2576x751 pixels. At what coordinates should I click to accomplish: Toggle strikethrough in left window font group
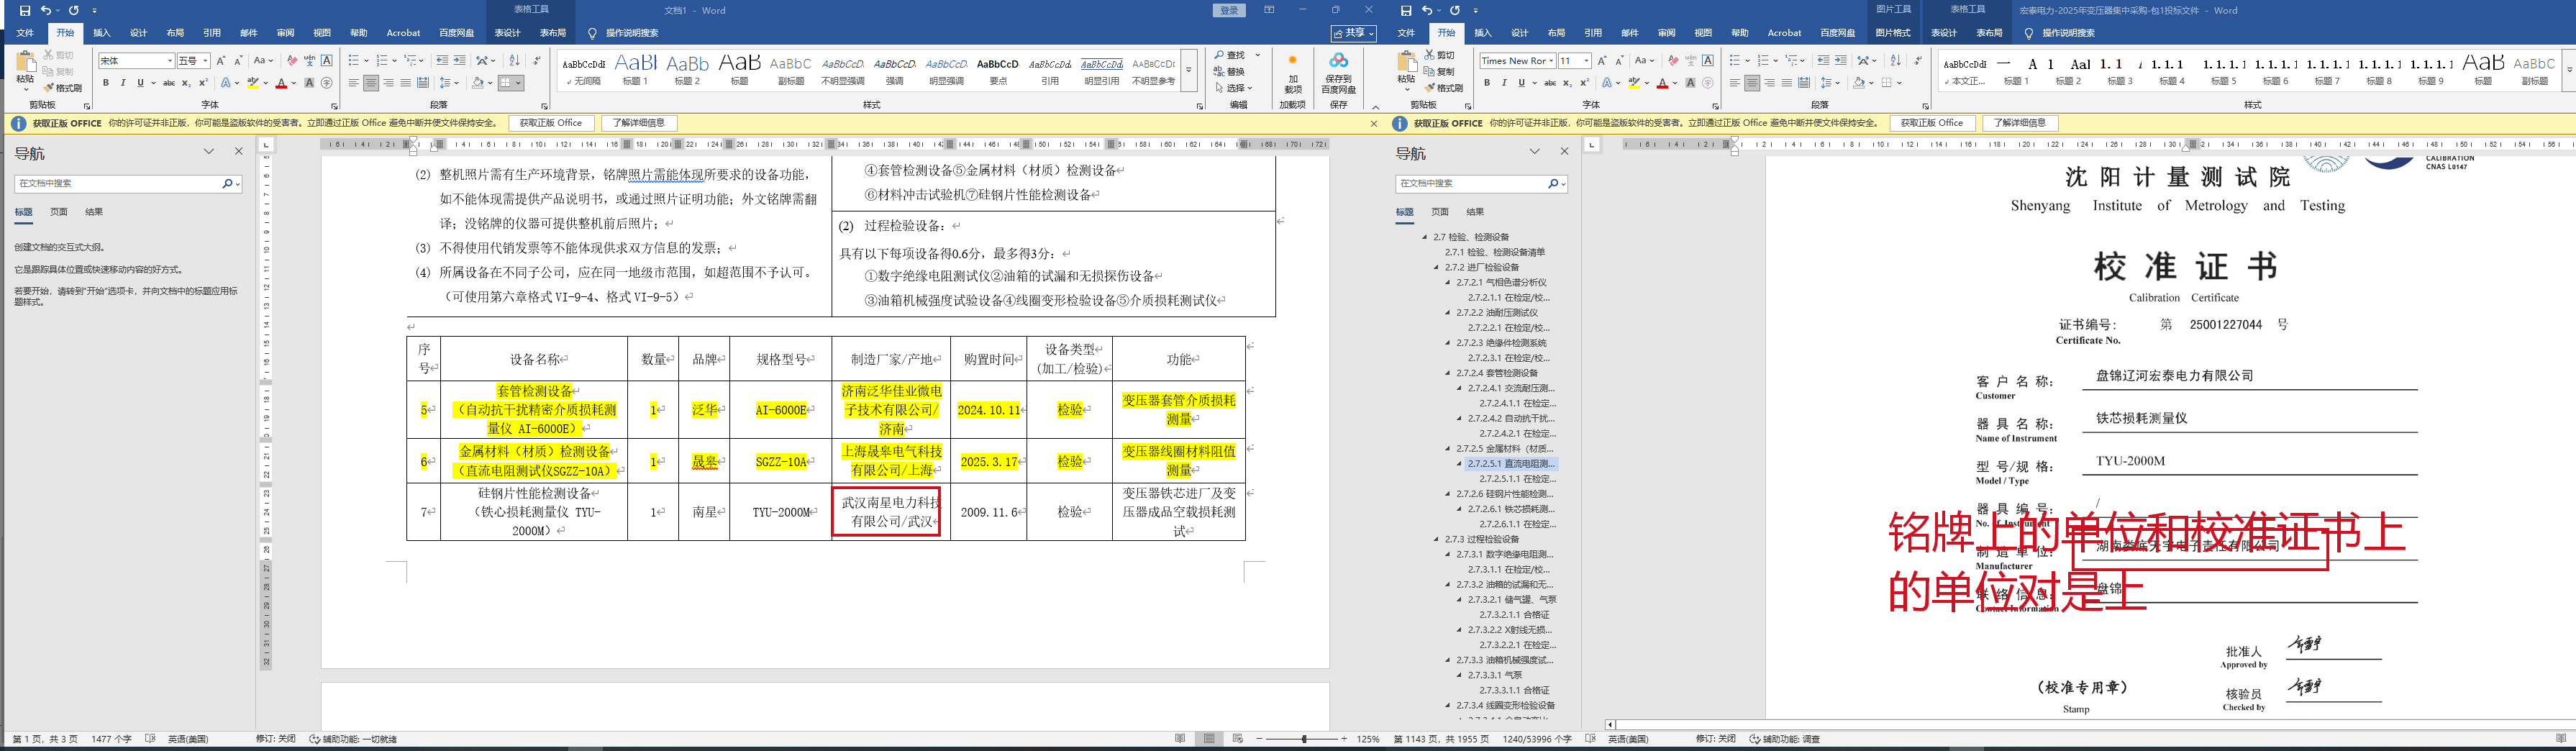pos(169,83)
